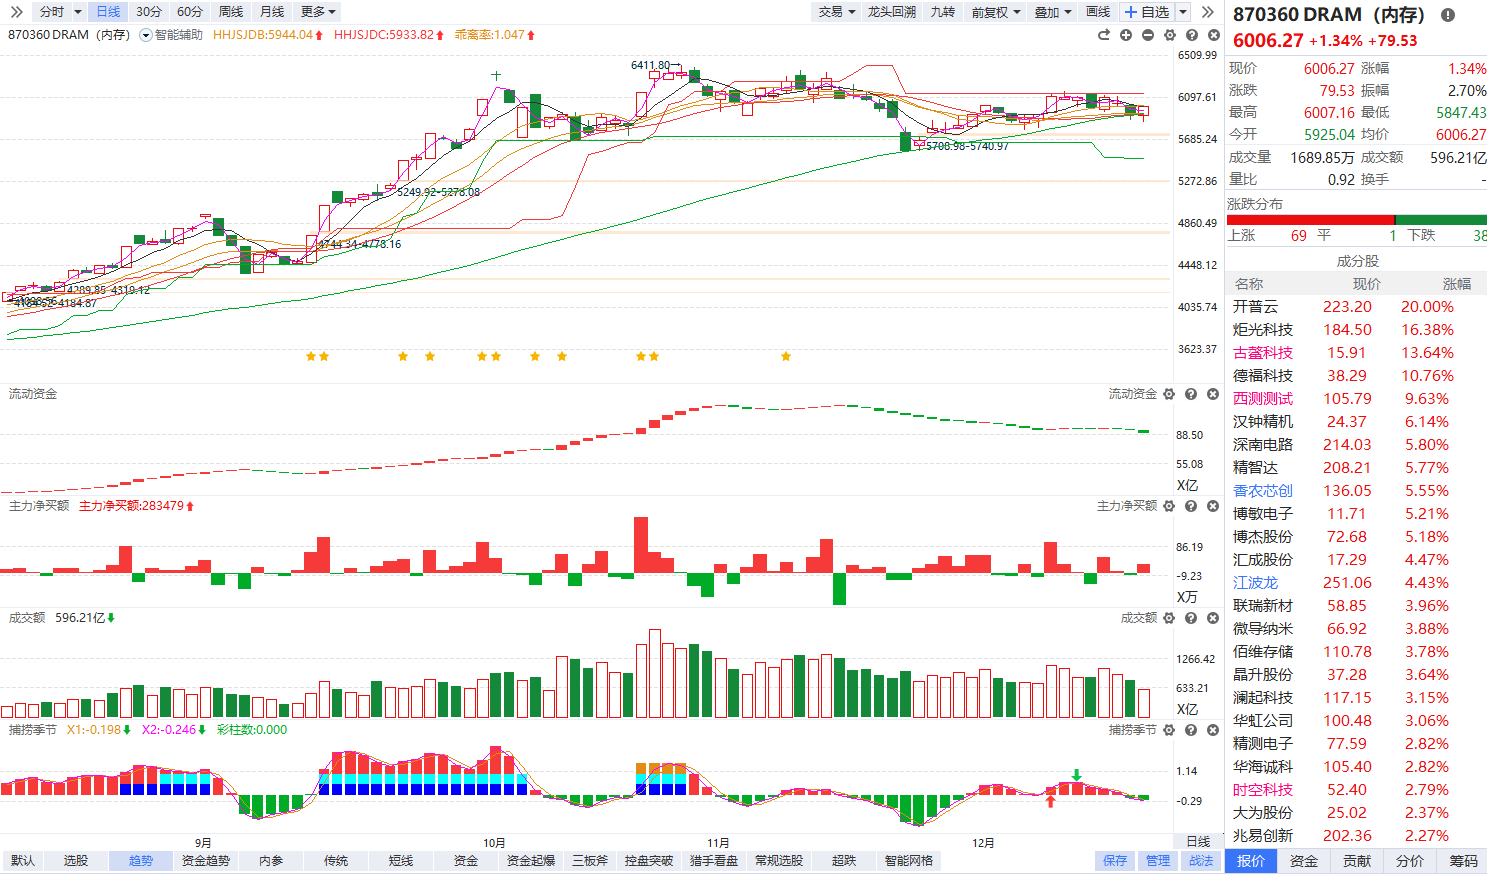Click the 管理 button

[x=1157, y=861]
